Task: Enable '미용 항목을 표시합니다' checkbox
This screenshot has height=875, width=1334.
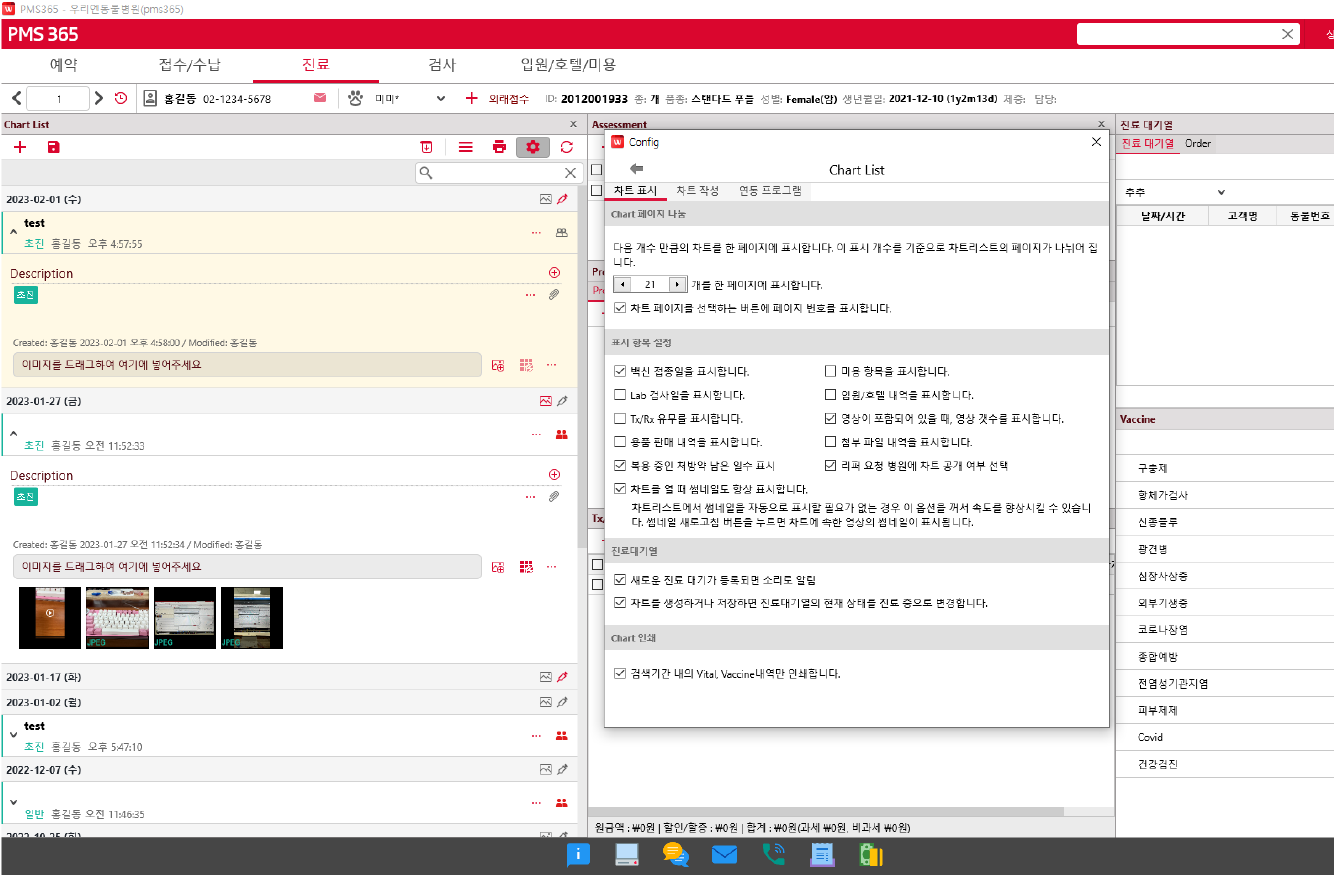Action: (x=830, y=372)
